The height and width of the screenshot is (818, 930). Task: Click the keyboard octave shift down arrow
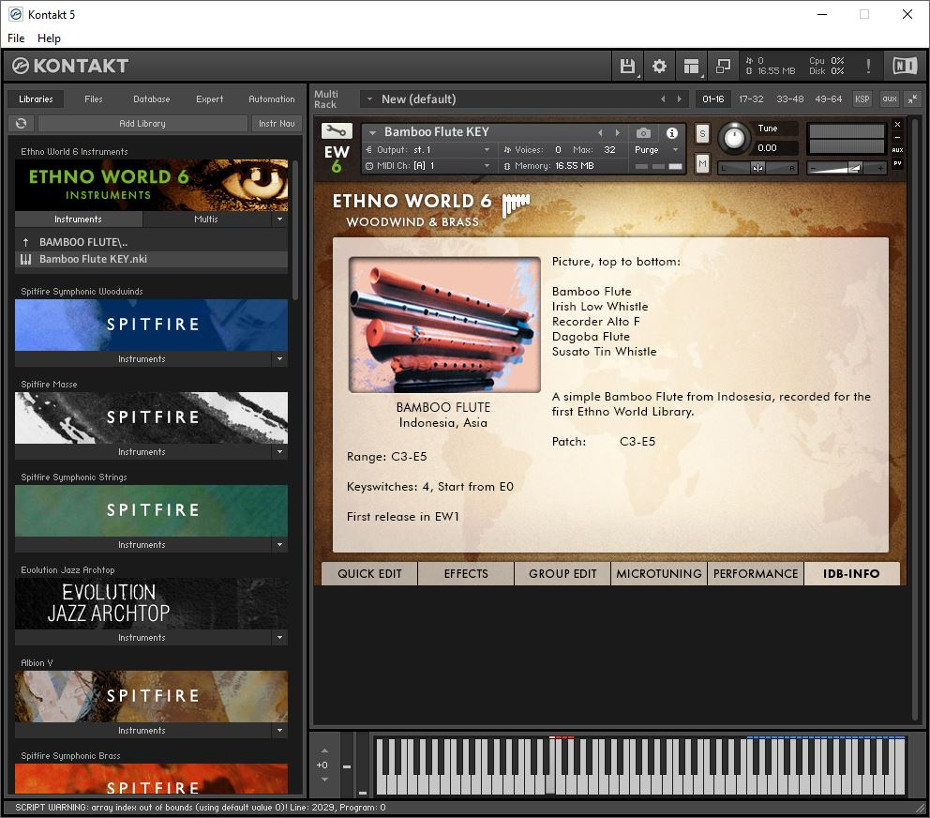pyautogui.click(x=324, y=779)
